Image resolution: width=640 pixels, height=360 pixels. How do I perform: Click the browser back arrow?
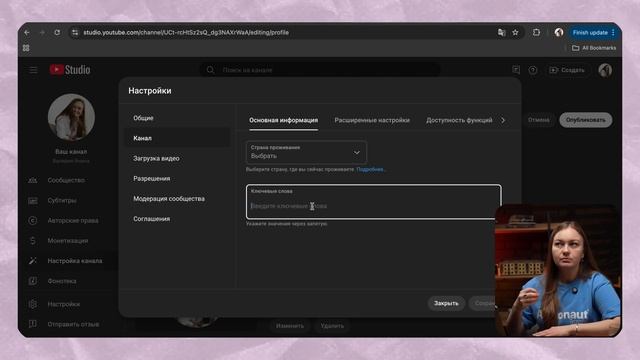point(27,32)
